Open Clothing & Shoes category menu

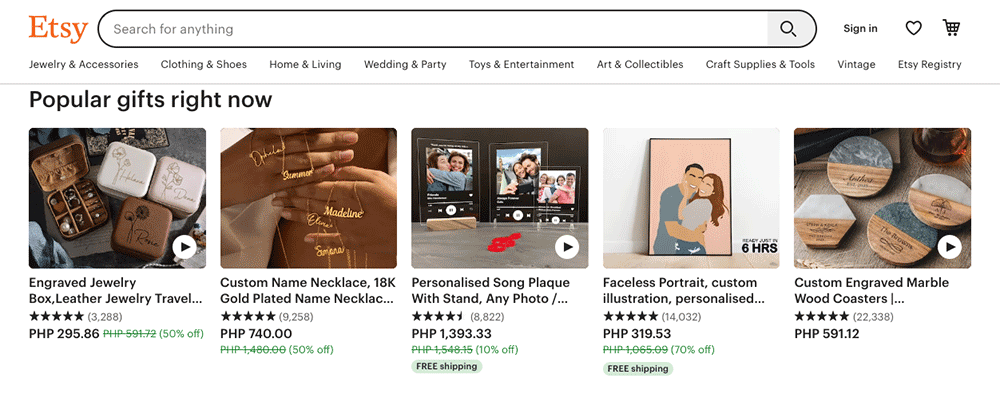pos(204,64)
